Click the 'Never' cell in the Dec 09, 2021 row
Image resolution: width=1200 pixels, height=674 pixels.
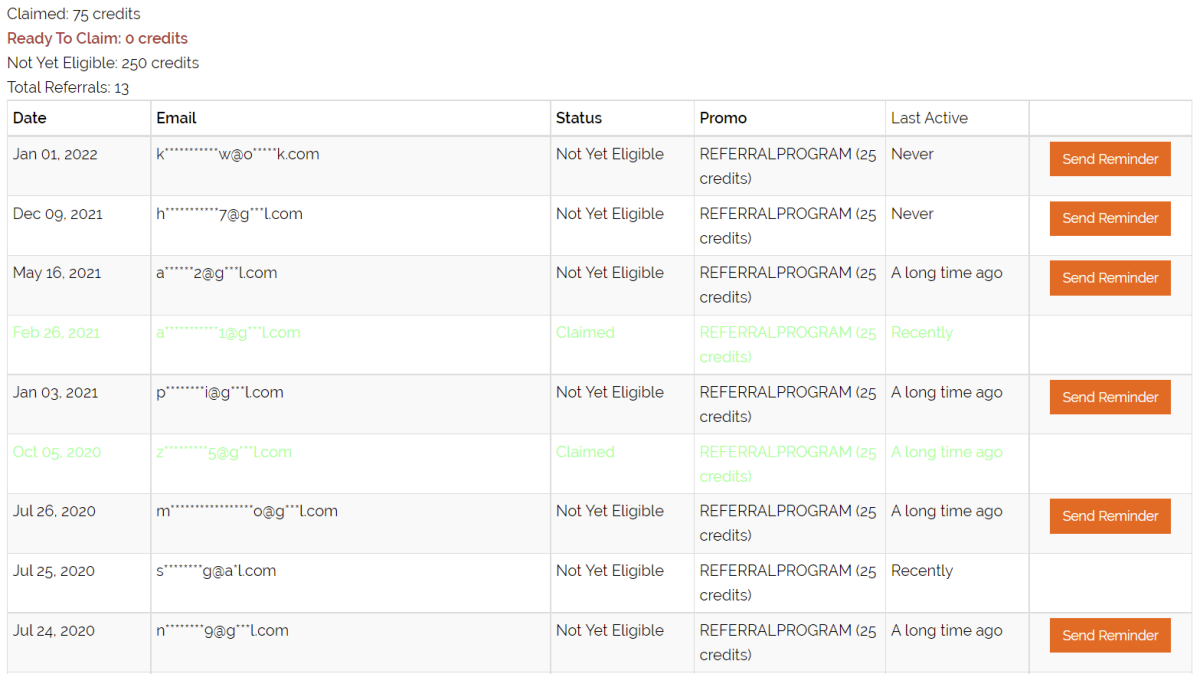[912, 214]
